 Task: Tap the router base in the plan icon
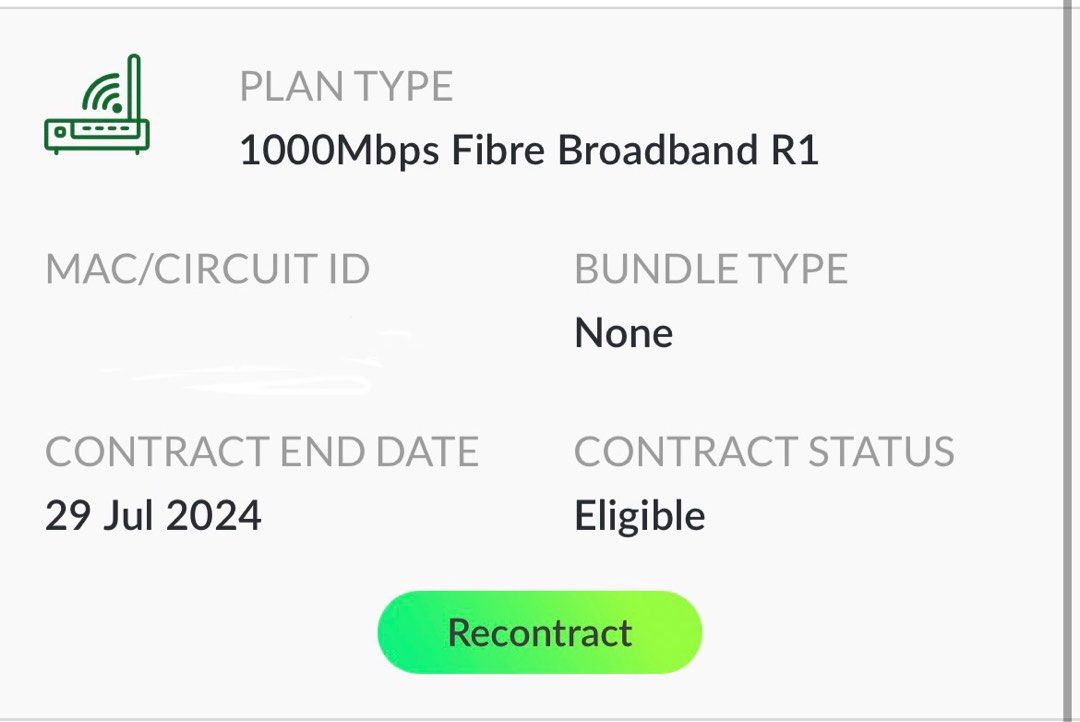tap(97, 133)
